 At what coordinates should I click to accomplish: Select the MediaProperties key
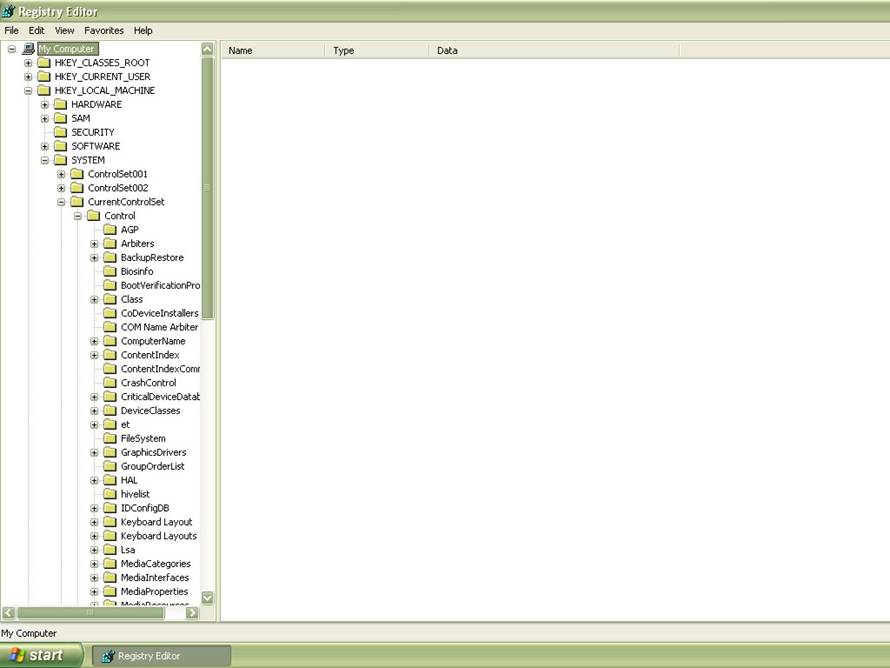[x=154, y=591]
